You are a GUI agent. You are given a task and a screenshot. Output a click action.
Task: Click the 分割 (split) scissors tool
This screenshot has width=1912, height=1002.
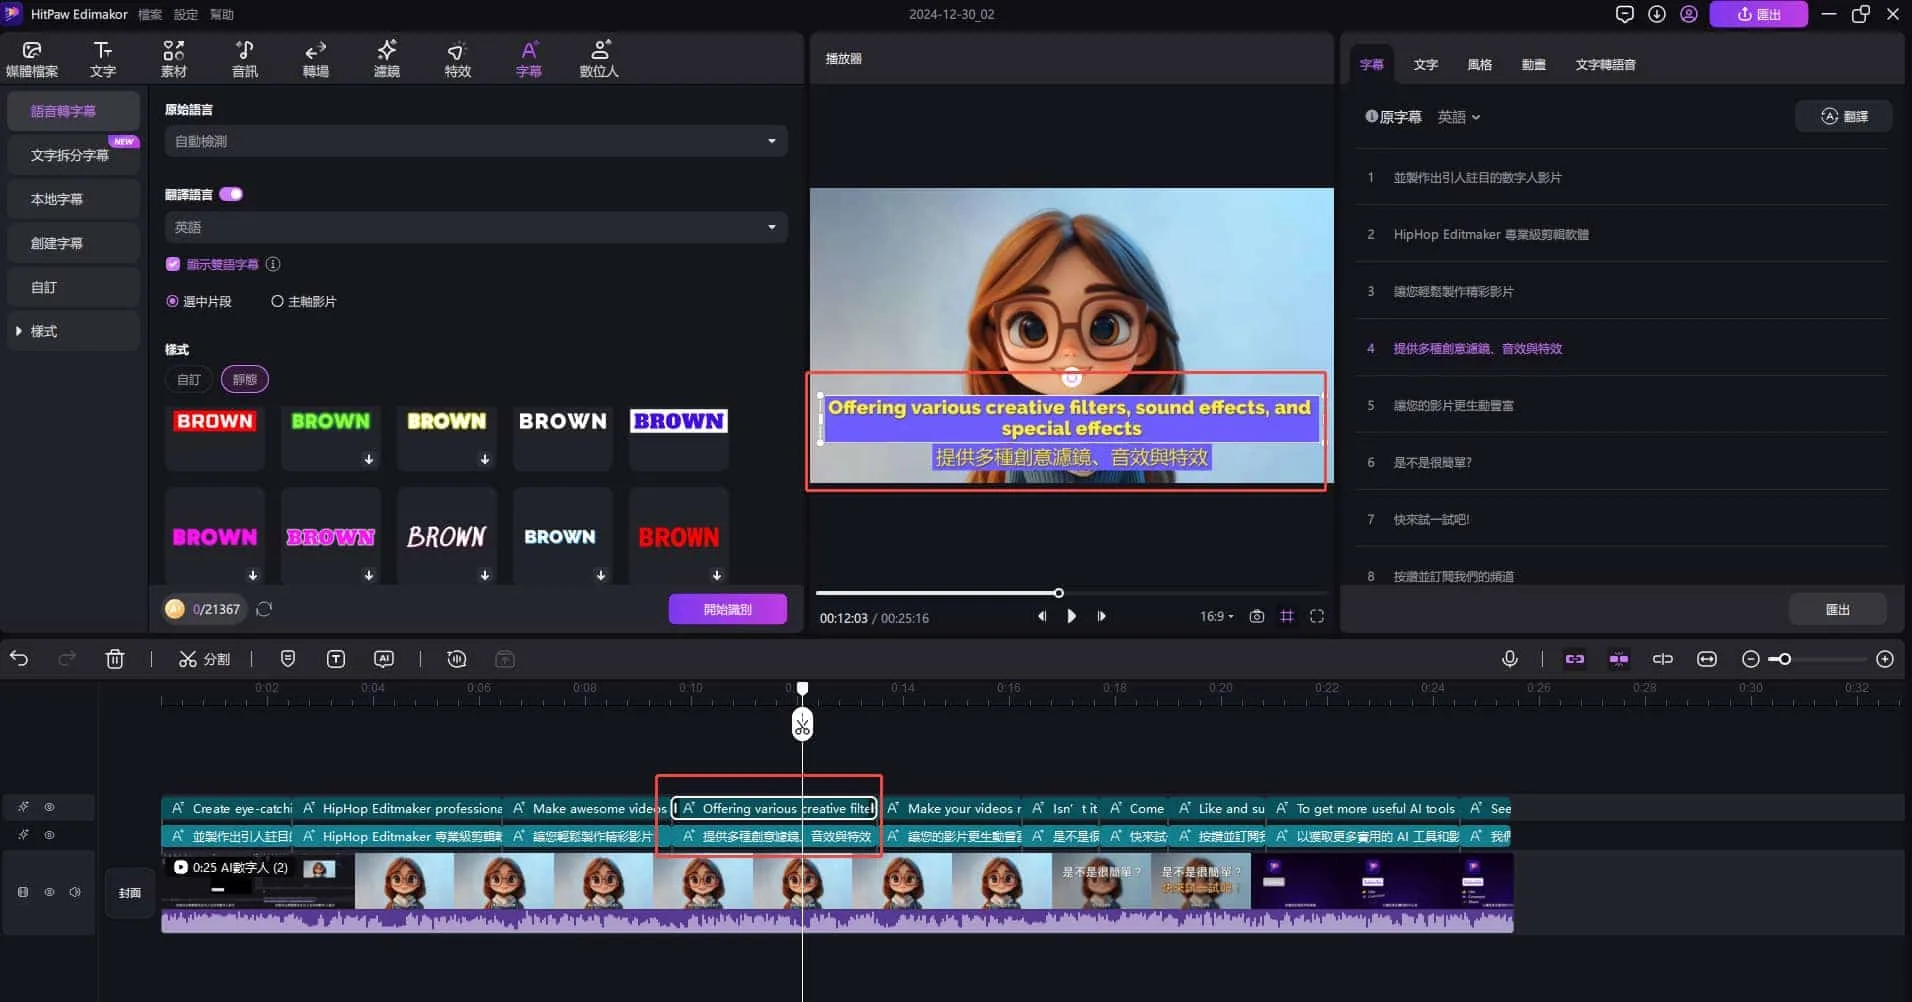(204, 658)
